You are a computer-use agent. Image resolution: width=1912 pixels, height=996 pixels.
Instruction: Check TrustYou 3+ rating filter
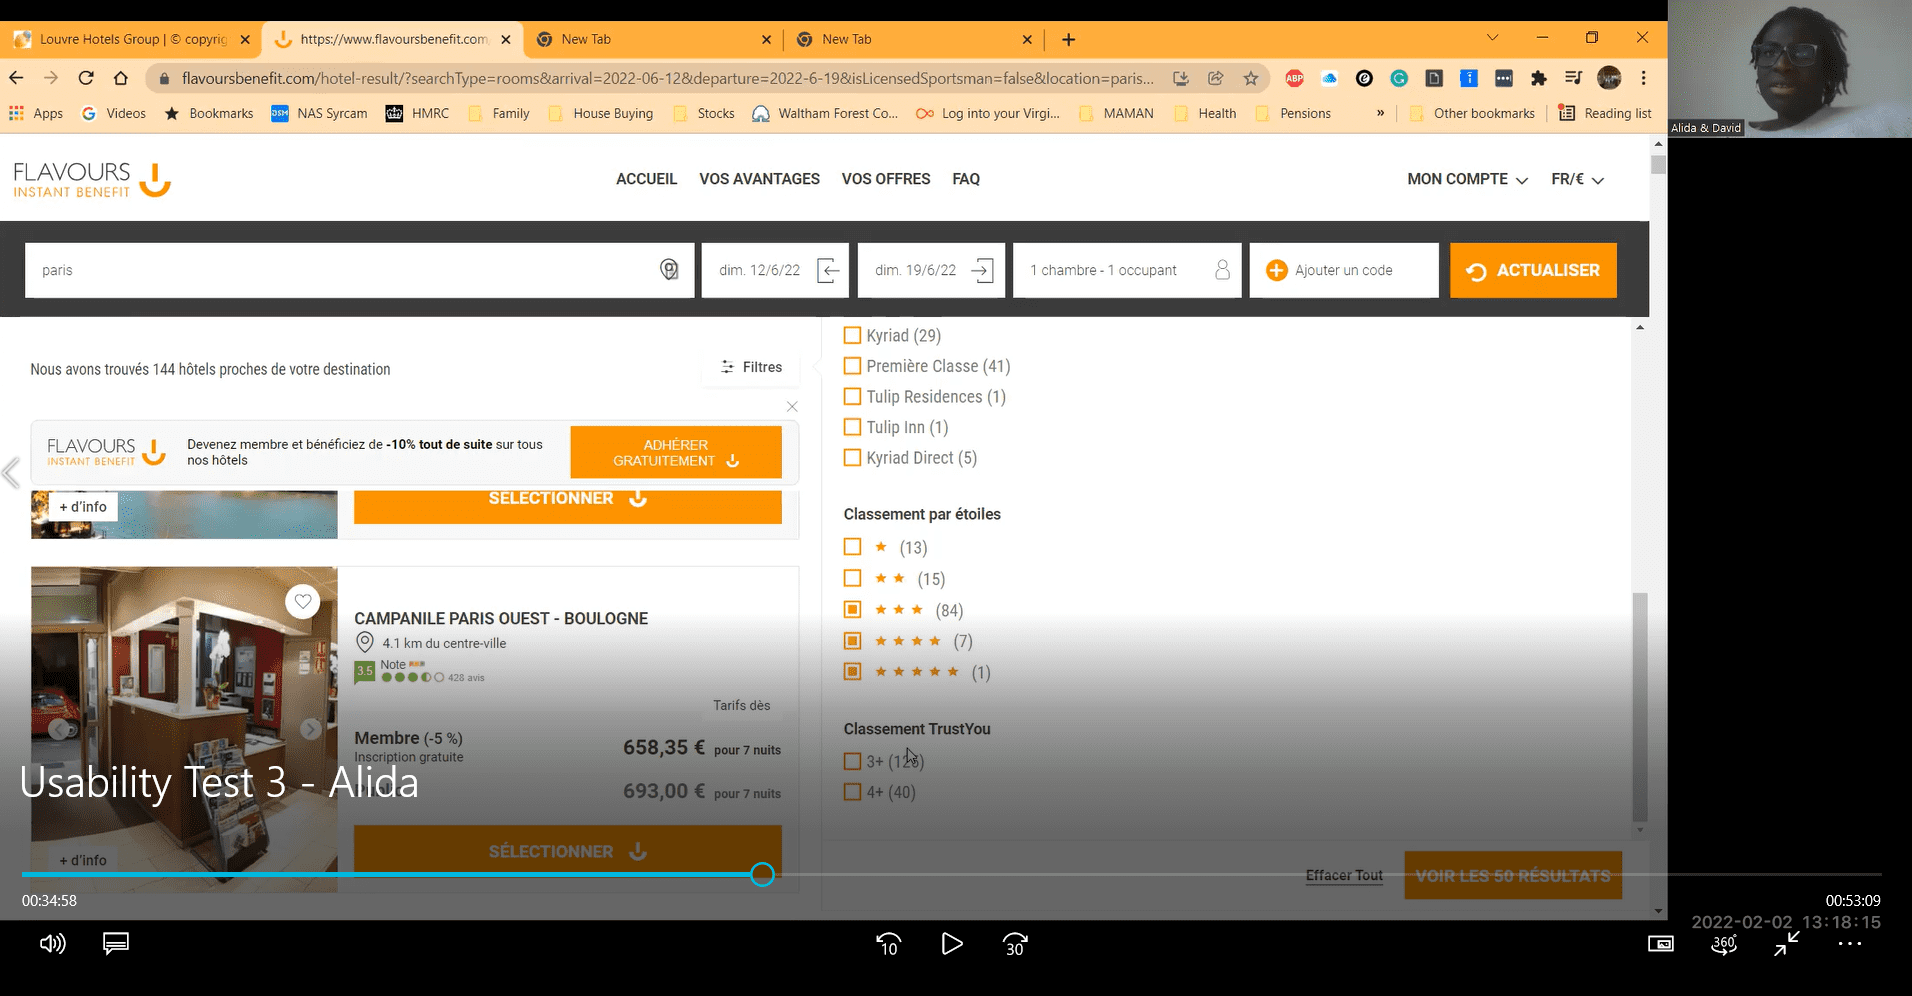coord(852,761)
